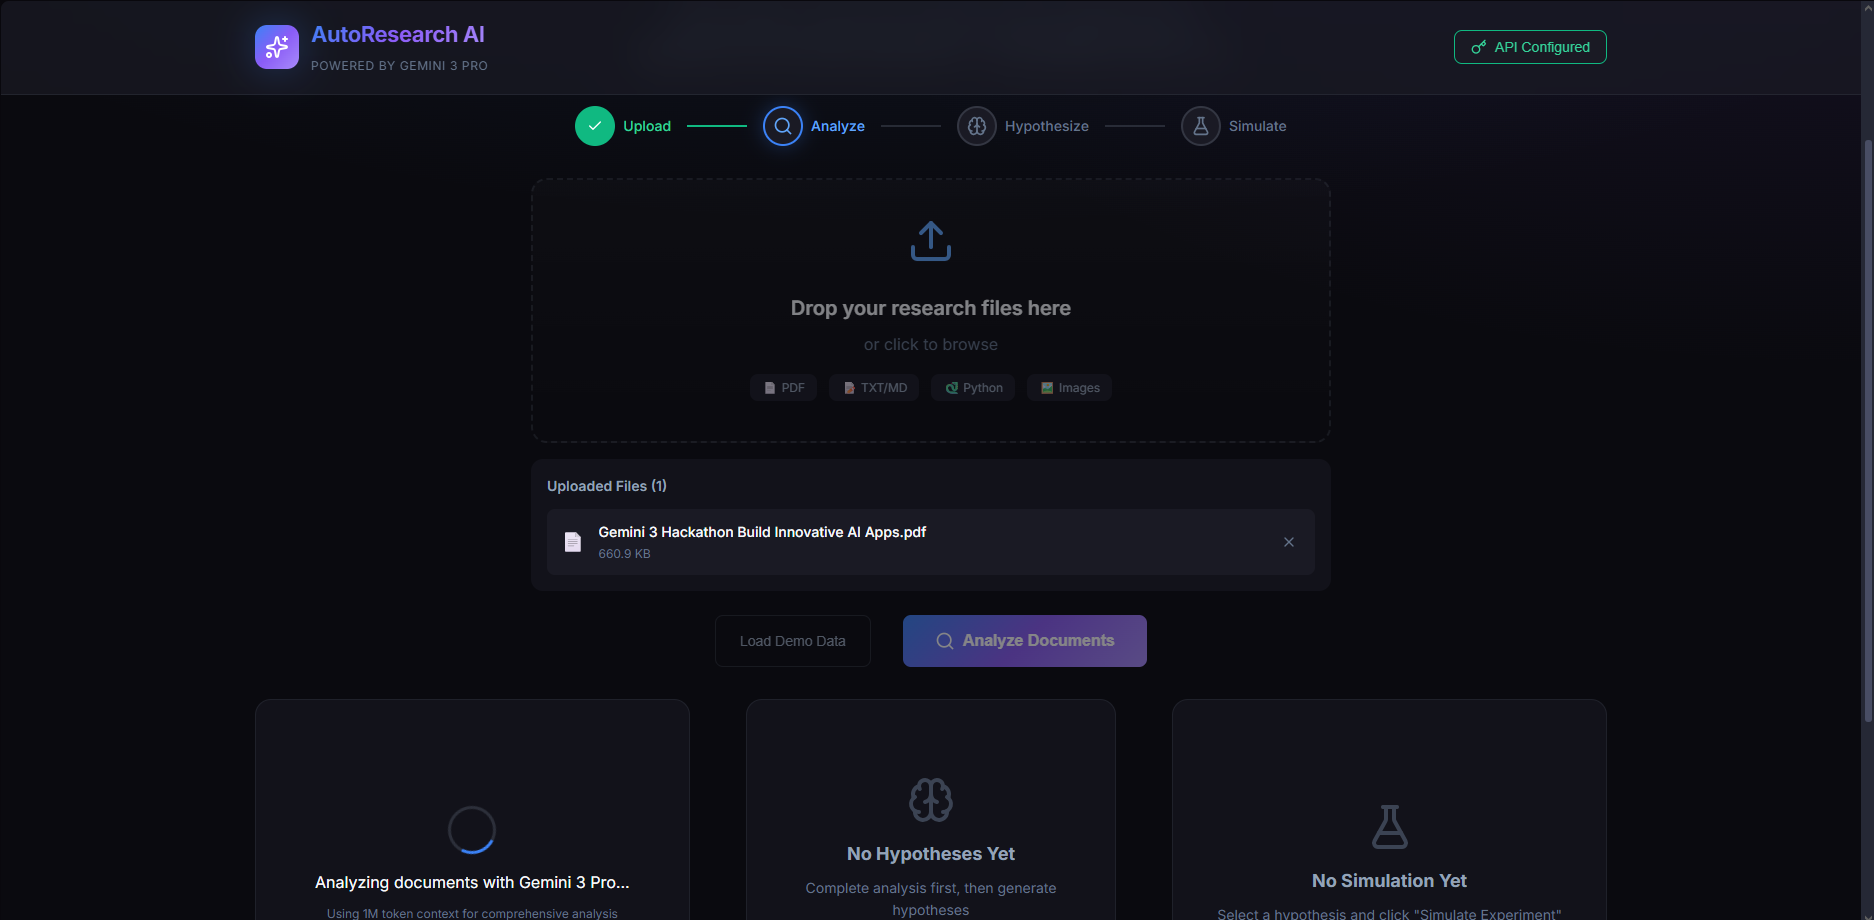Click the green Upload step checkmark icon
Viewport: 1874px width, 920px height.
point(595,126)
